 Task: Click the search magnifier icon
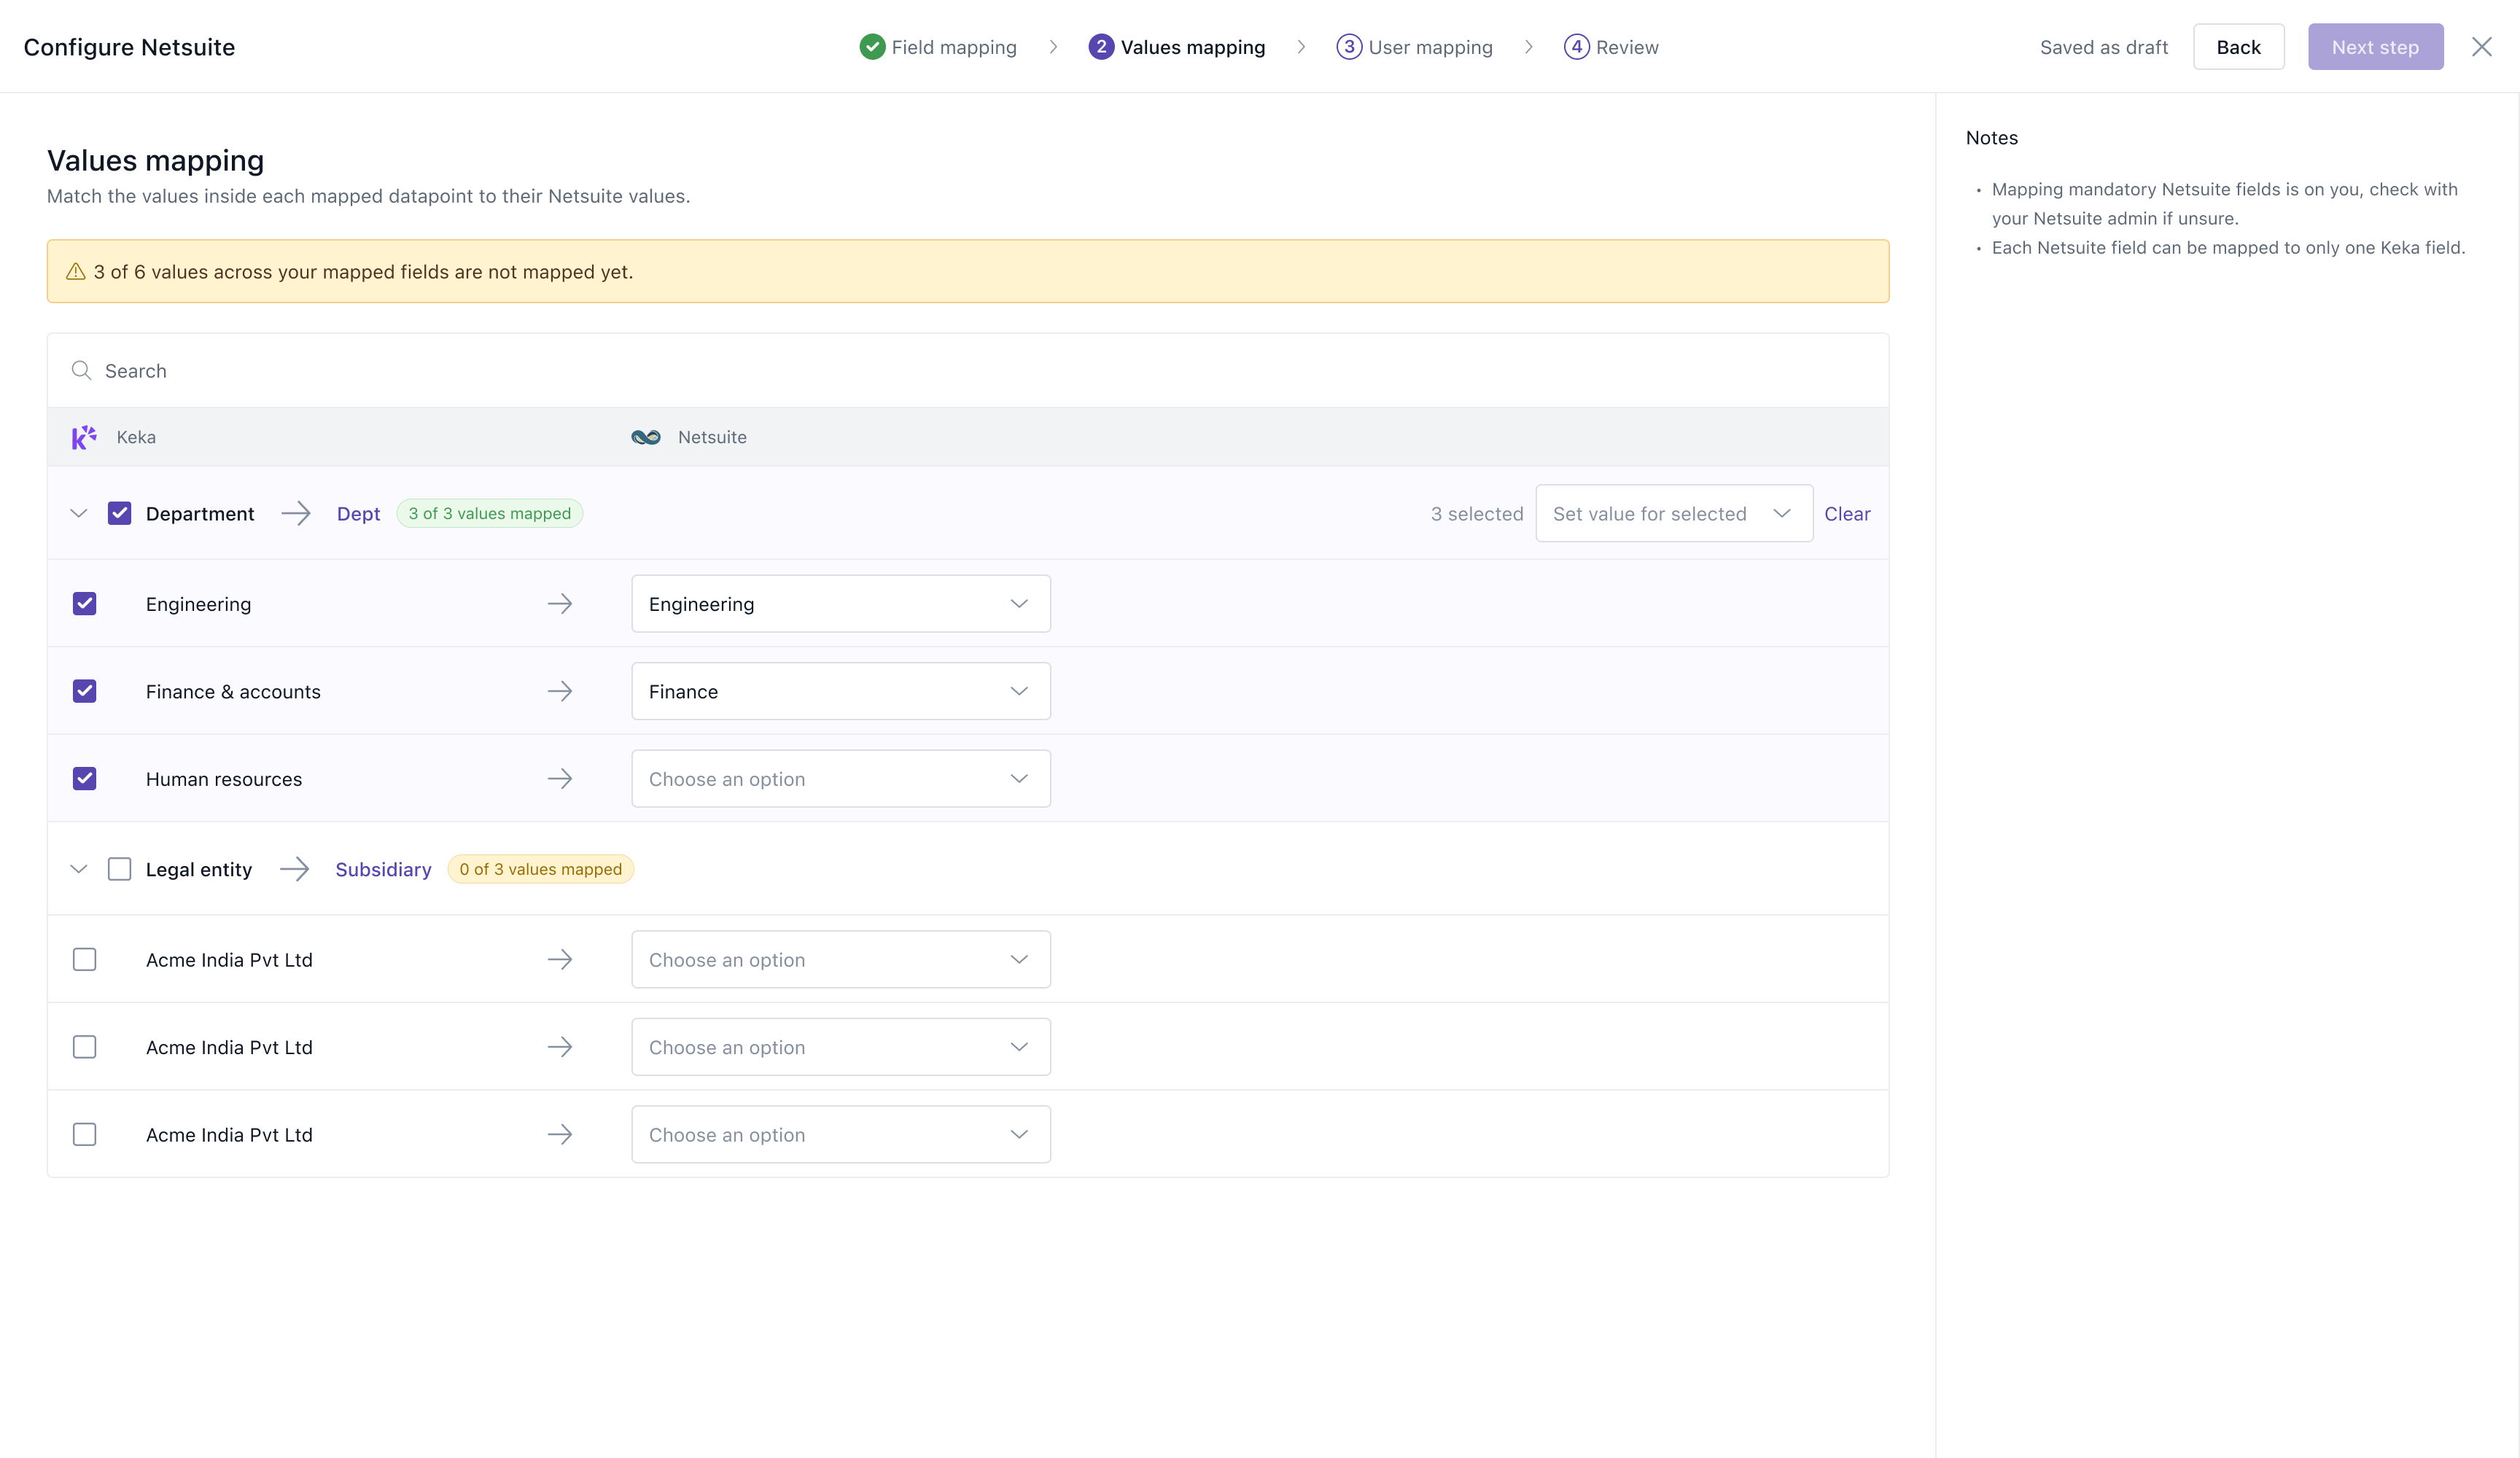click(81, 371)
